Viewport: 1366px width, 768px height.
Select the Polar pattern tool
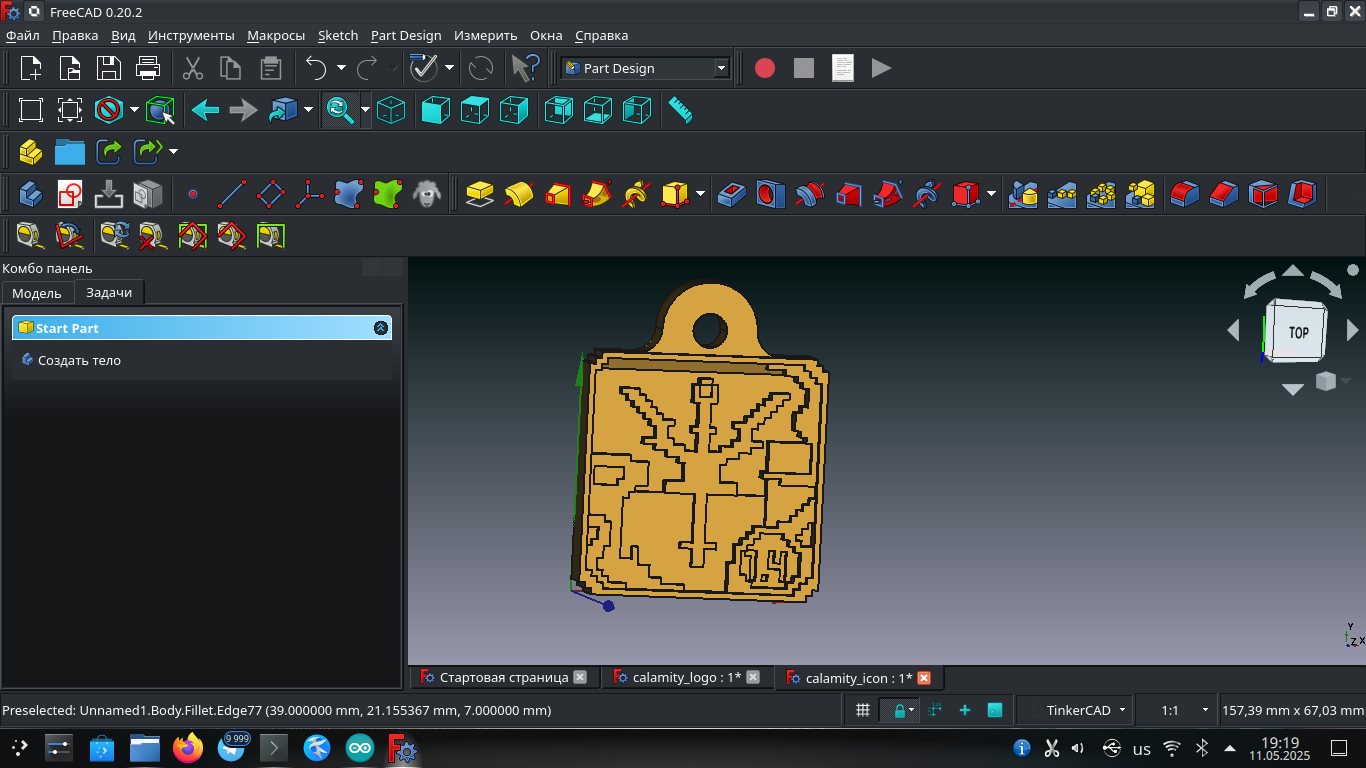pyautogui.click(x=1101, y=193)
